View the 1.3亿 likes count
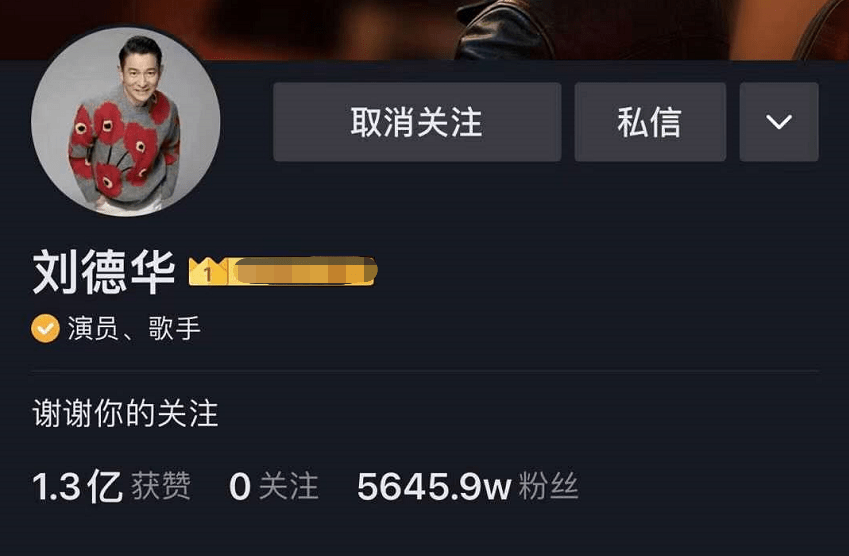The width and height of the screenshot is (849, 556). point(77,486)
